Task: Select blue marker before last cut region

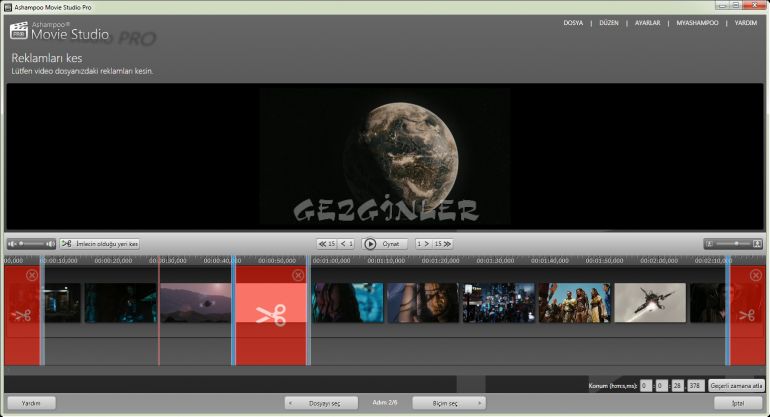Action: [x=728, y=312]
